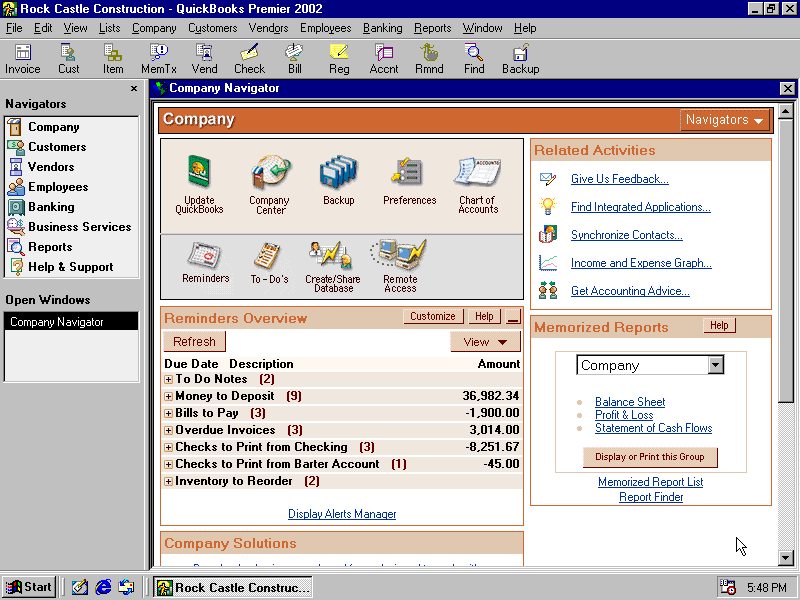The image size is (800, 600).
Task: Open the Vendors menu
Action: [x=268, y=28]
